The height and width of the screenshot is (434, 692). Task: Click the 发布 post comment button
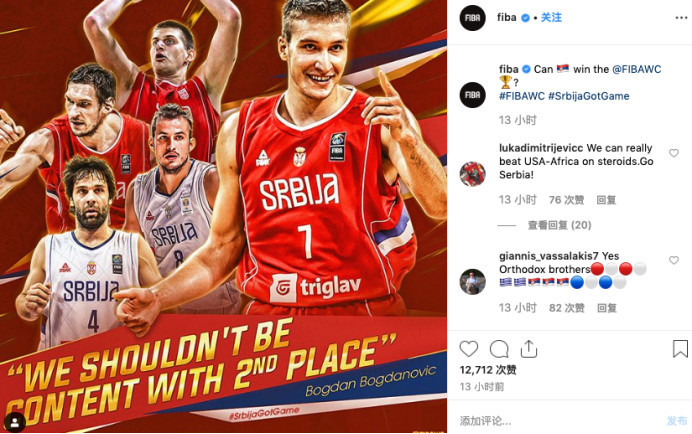pos(677,421)
